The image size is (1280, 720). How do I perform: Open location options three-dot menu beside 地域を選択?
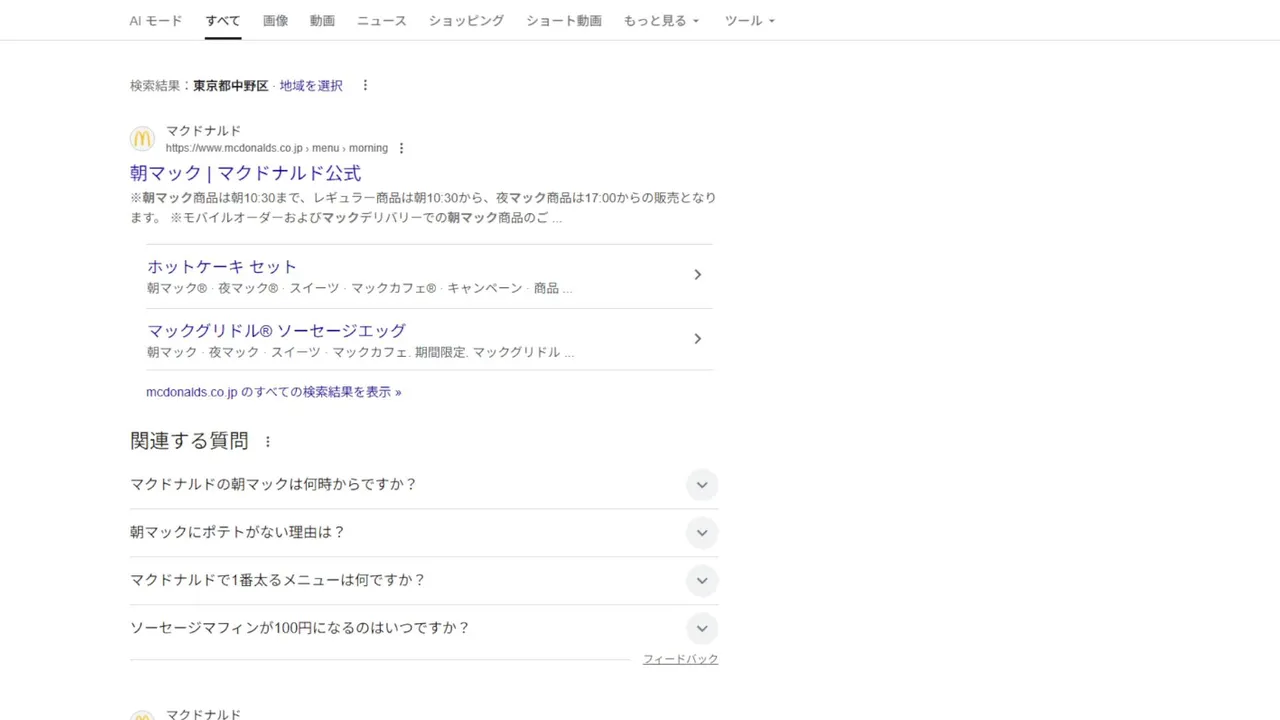click(x=365, y=86)
